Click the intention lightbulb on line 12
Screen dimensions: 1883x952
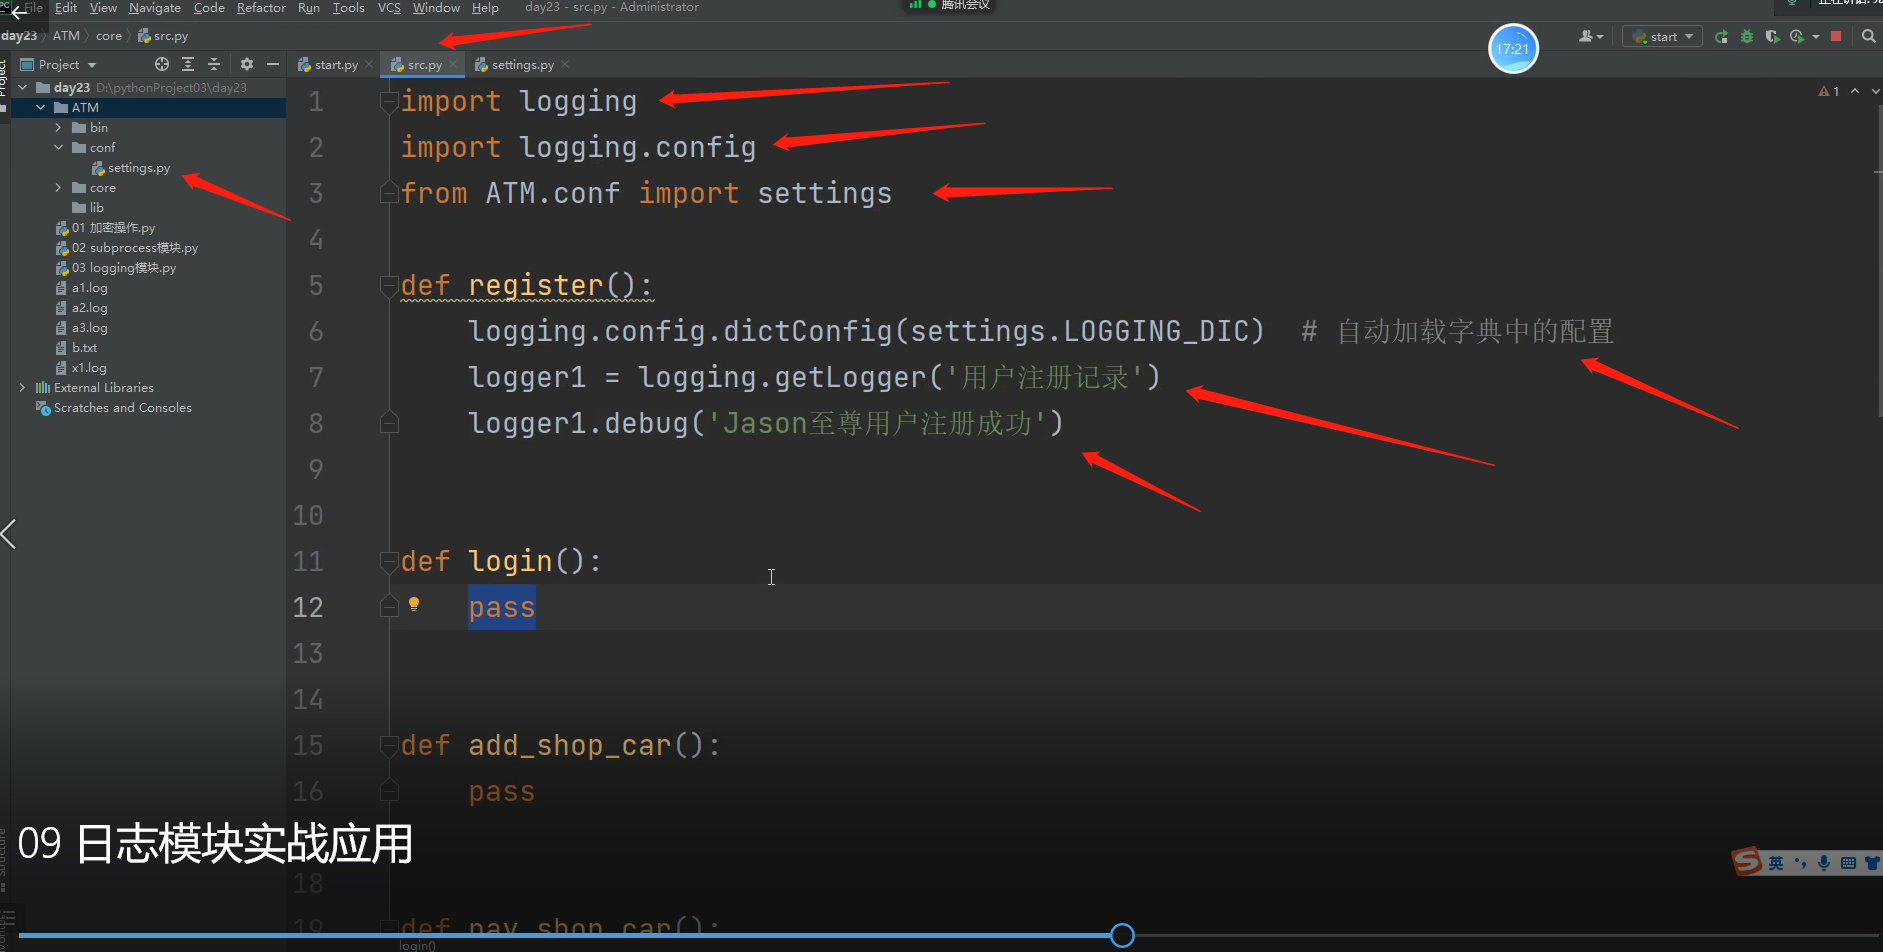tap(414, 604)
